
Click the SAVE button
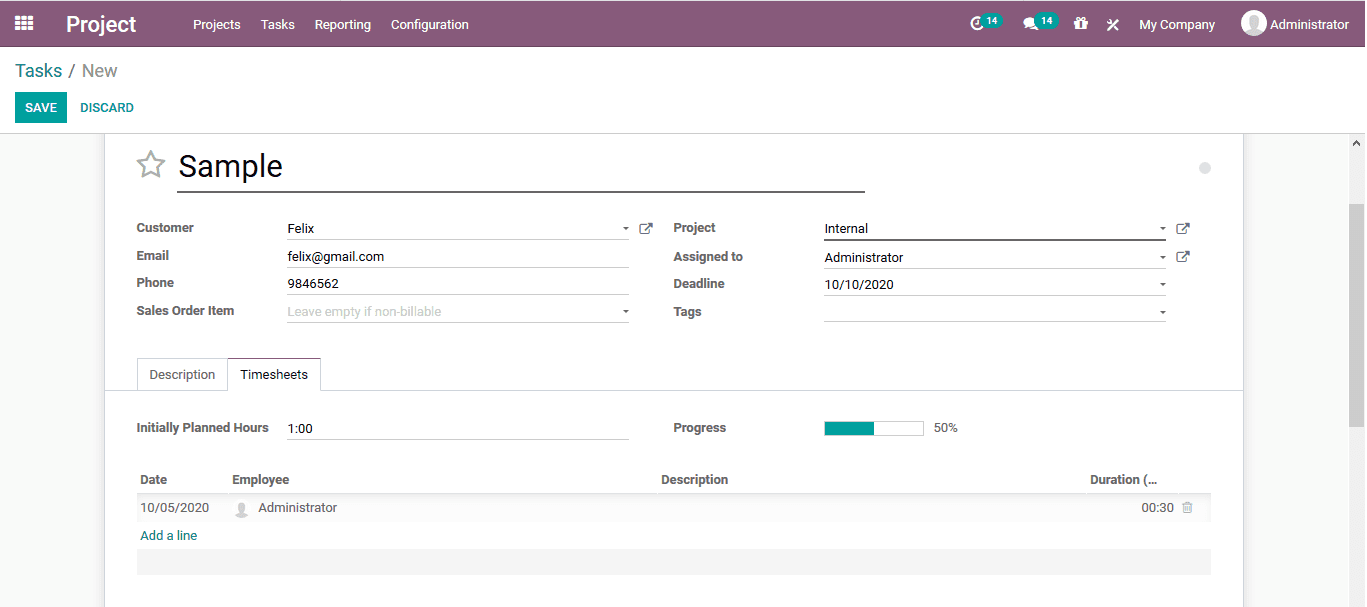[x=40, y=107]
